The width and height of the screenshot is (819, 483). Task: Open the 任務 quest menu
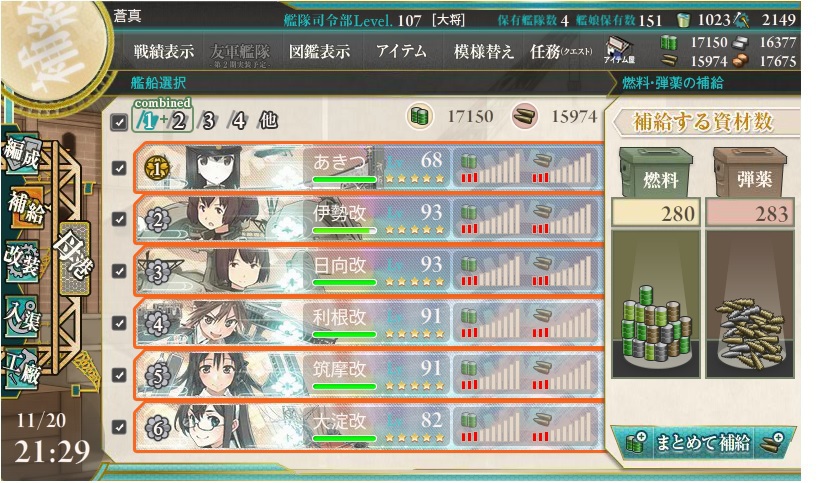(x=561, y=52)
